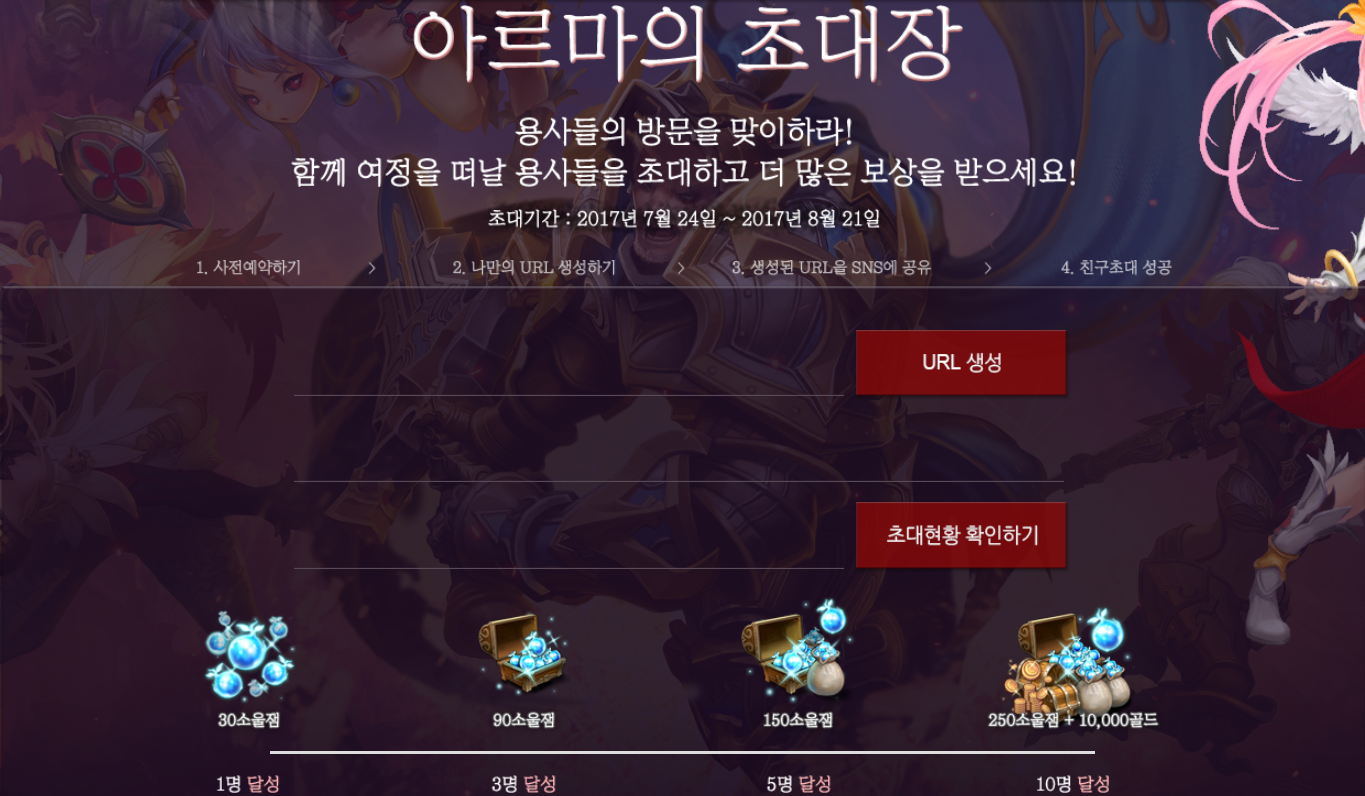Select the 90 소울젬 treasure chest icon
Image resolution: width=1365 pixels, height=796 pixels.
523,653
